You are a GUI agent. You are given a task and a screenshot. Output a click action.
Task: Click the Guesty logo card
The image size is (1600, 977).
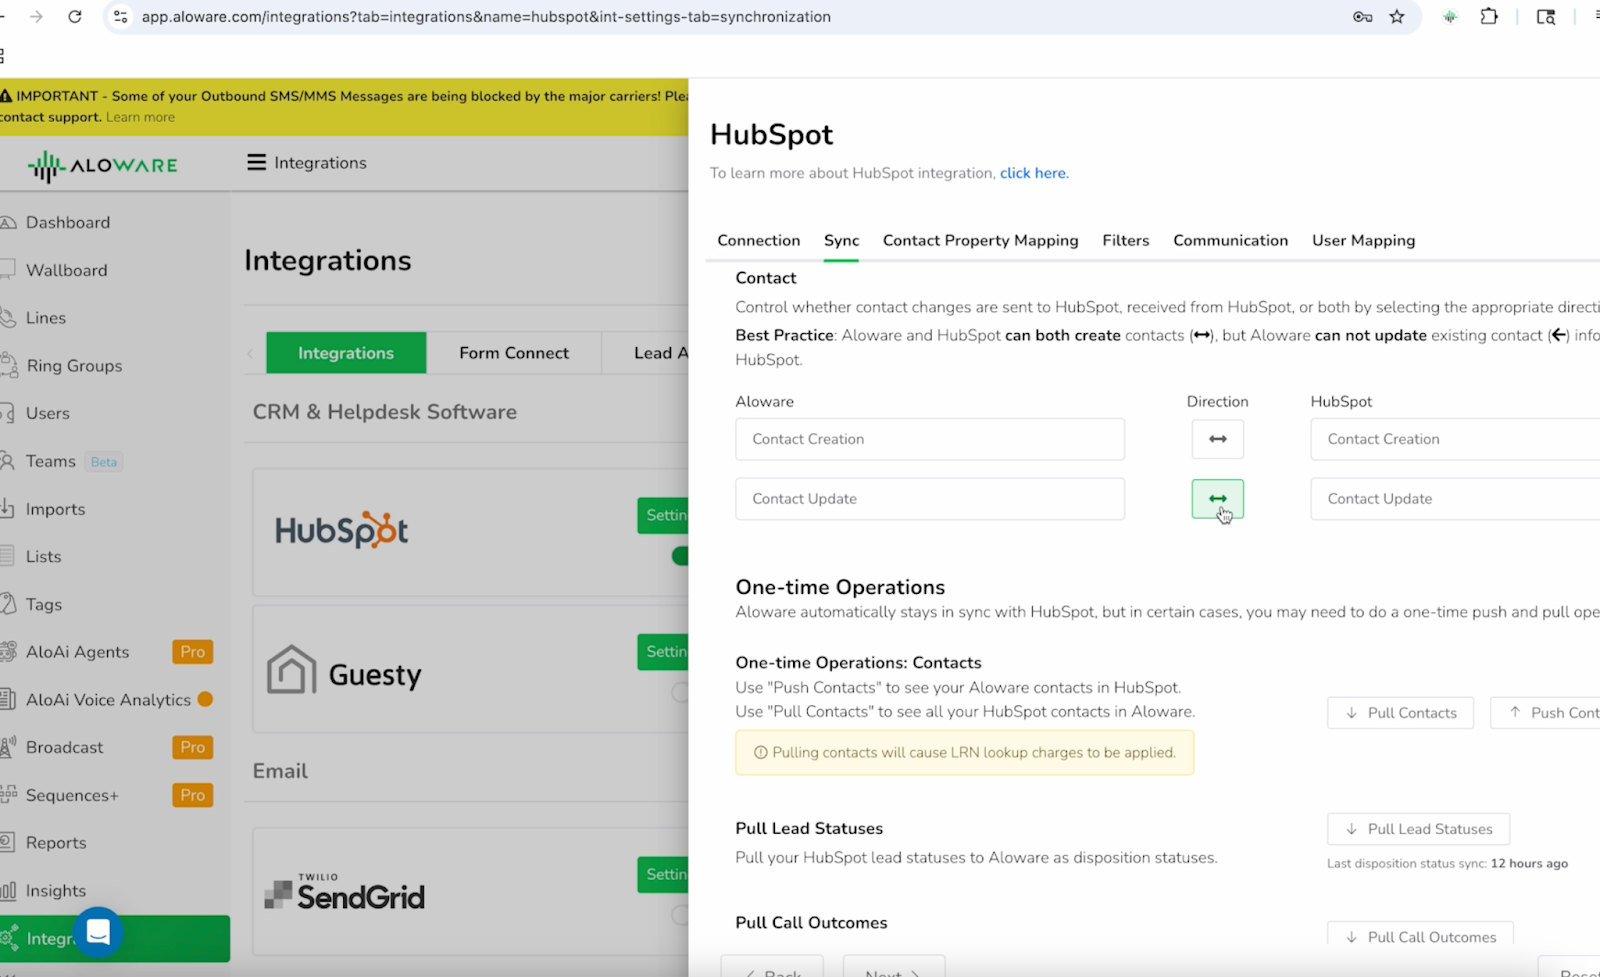345,670
